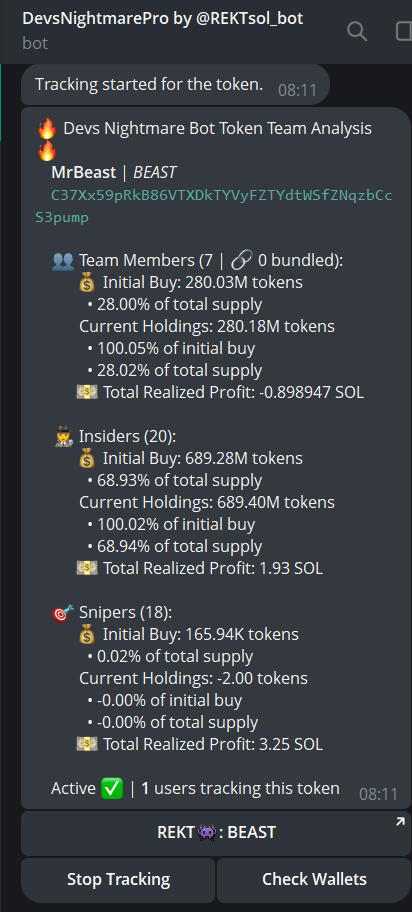412x912 pixels.
Task: Click the external link arrow on REKT button
Action: 400,822
